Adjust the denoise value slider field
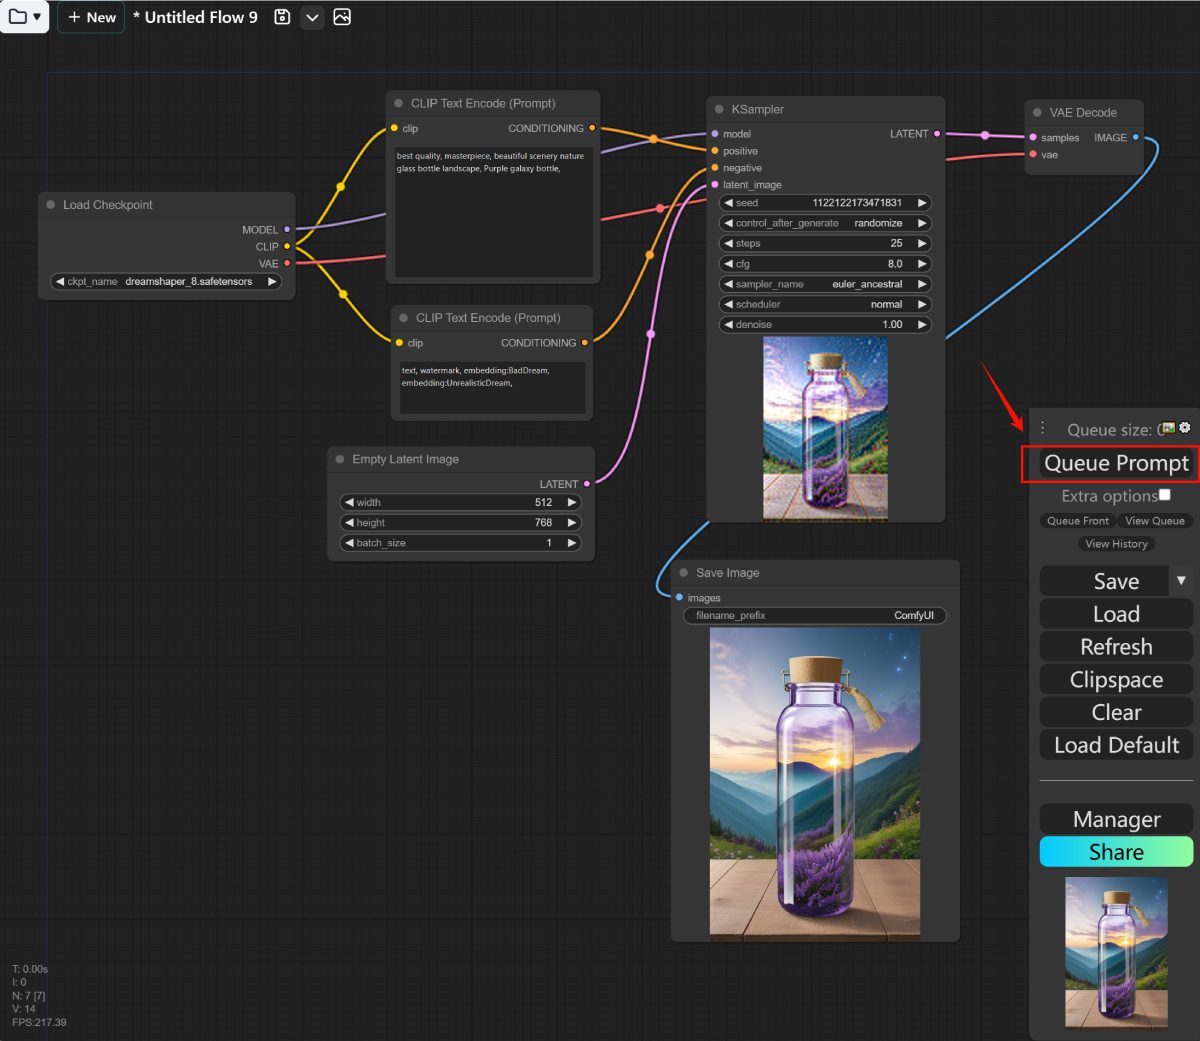This screenshot has width=1200, height=1041. (825, 325)
